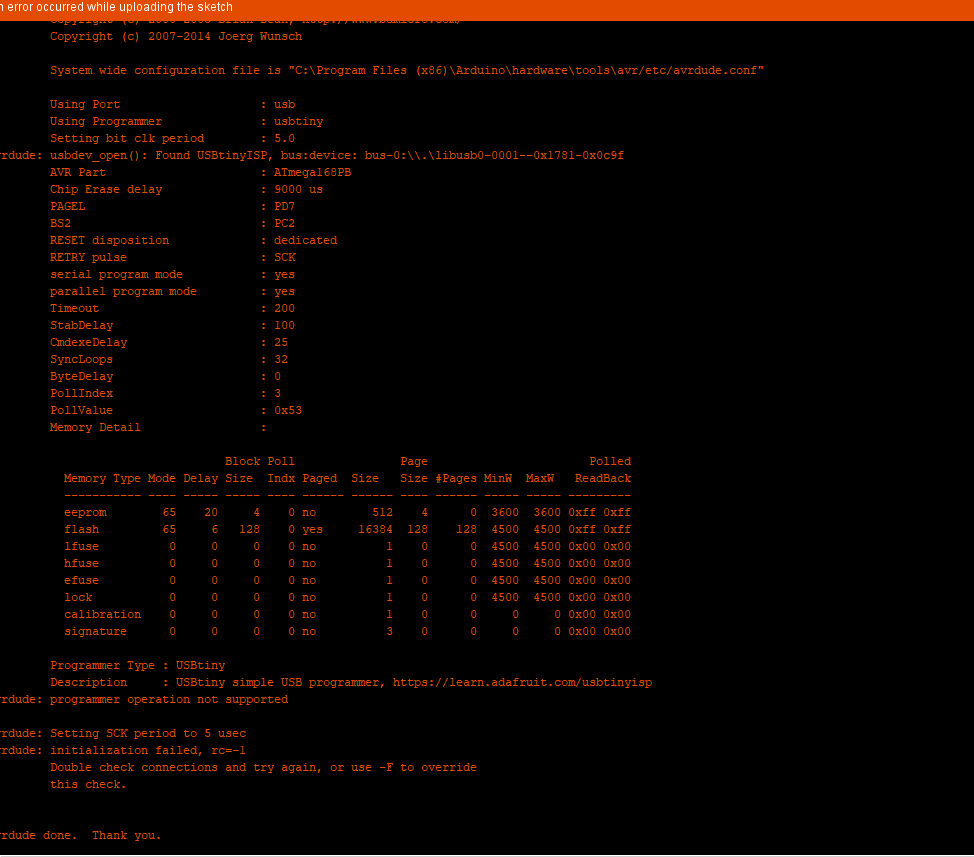Screen dimensions: 974x857
Task: Click the 'Programmer Type : USBtiny' line
Action: (x=138, y=666)
